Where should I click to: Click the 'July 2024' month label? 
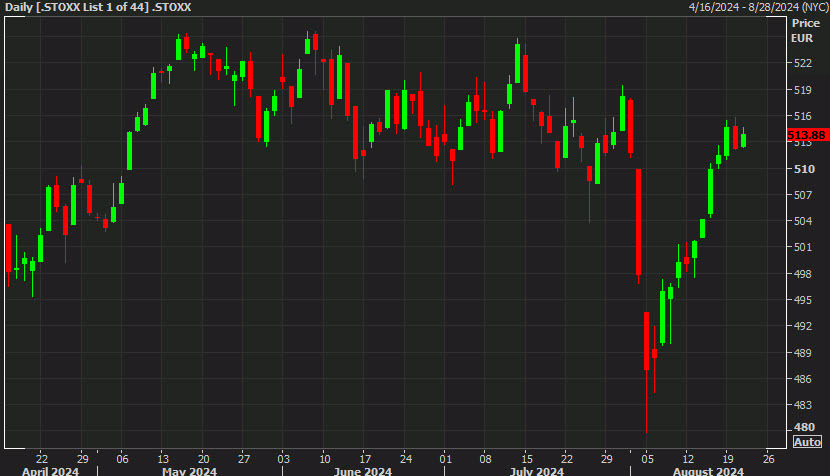(x=537, y=471)
